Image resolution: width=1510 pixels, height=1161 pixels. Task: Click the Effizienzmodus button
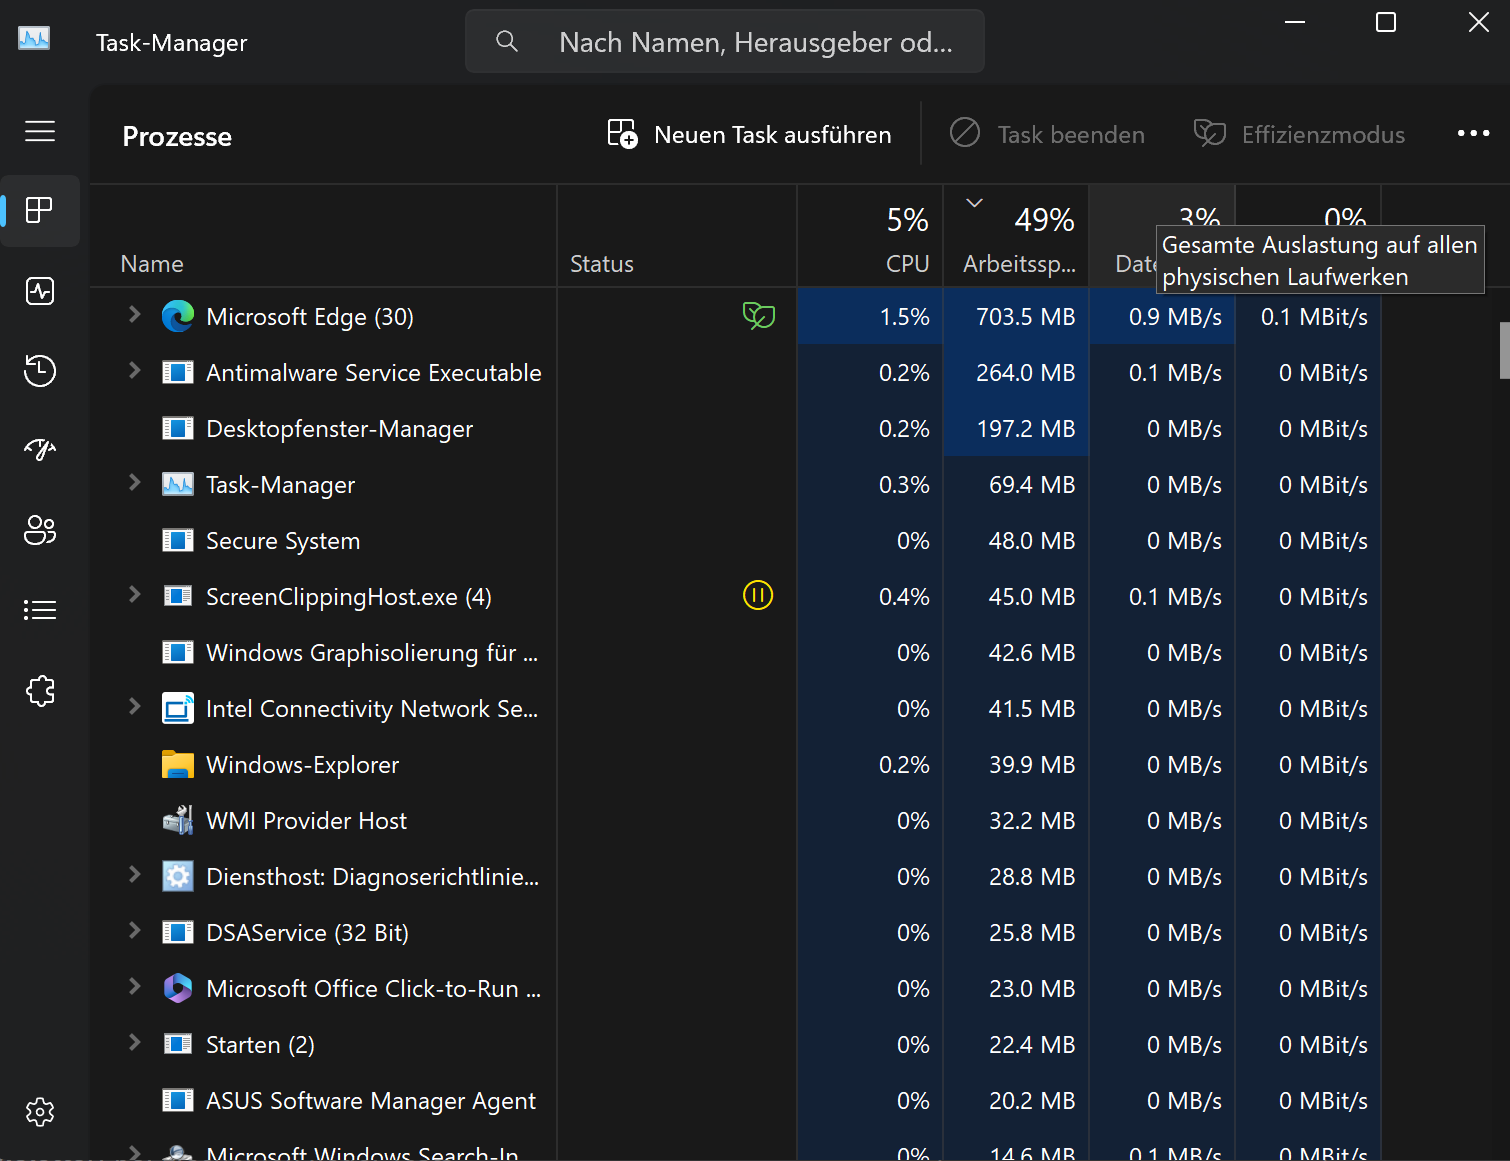[1299, 134]
